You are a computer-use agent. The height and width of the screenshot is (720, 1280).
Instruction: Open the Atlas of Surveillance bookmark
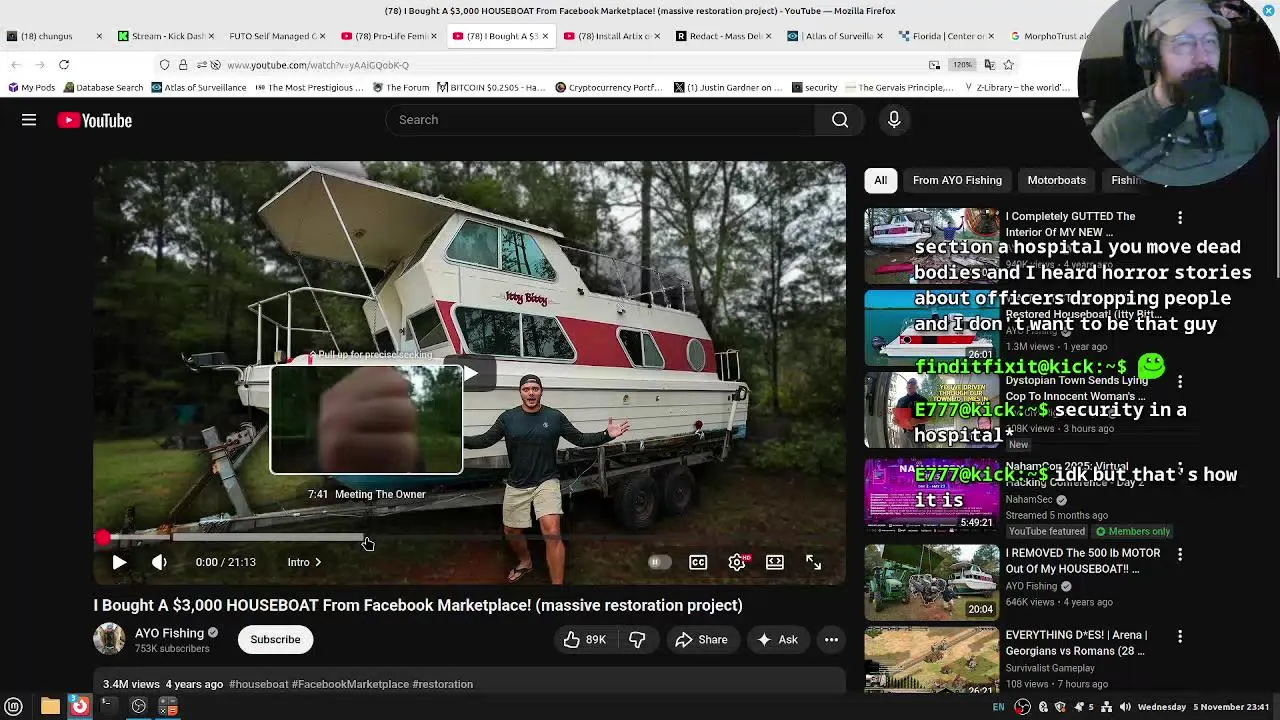(x=198, y=87)
